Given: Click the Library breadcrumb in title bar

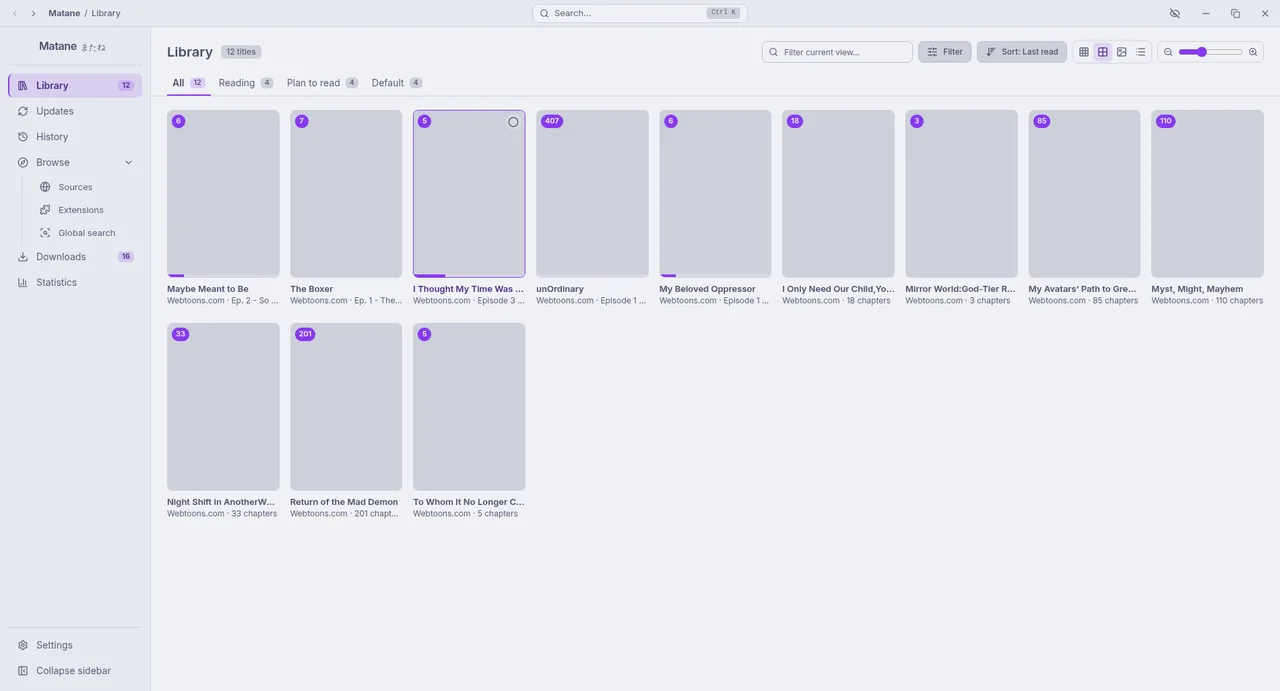Looking at the screenshot, I should [106, 13].
